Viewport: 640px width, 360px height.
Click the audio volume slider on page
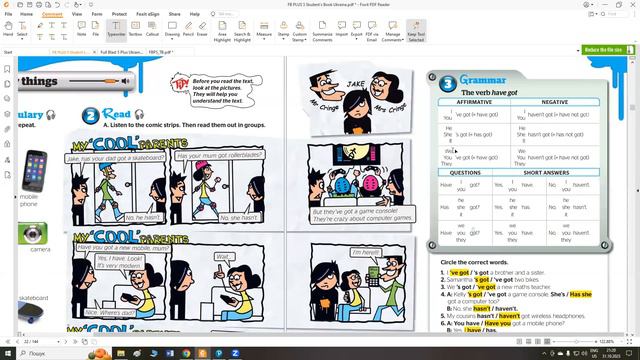94,81
